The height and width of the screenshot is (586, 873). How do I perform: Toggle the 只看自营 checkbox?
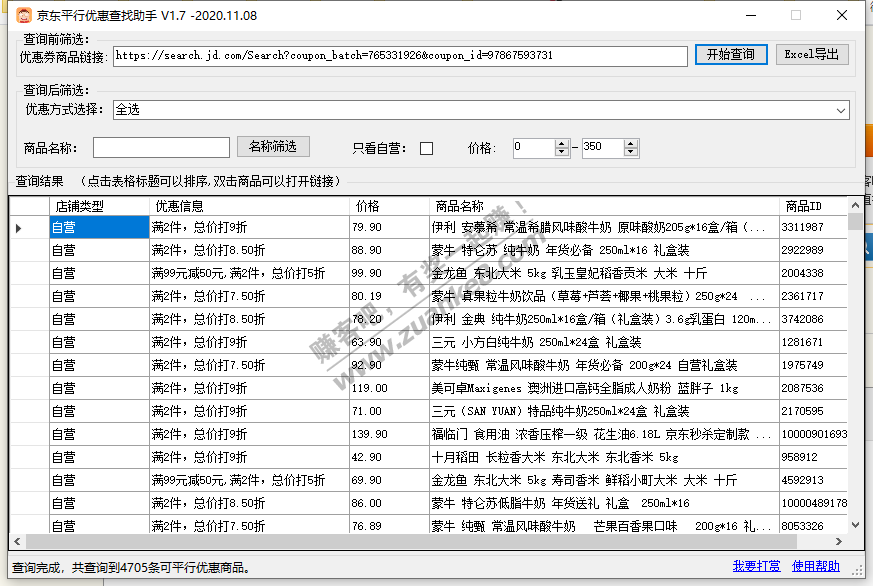[x=426, y=149]
